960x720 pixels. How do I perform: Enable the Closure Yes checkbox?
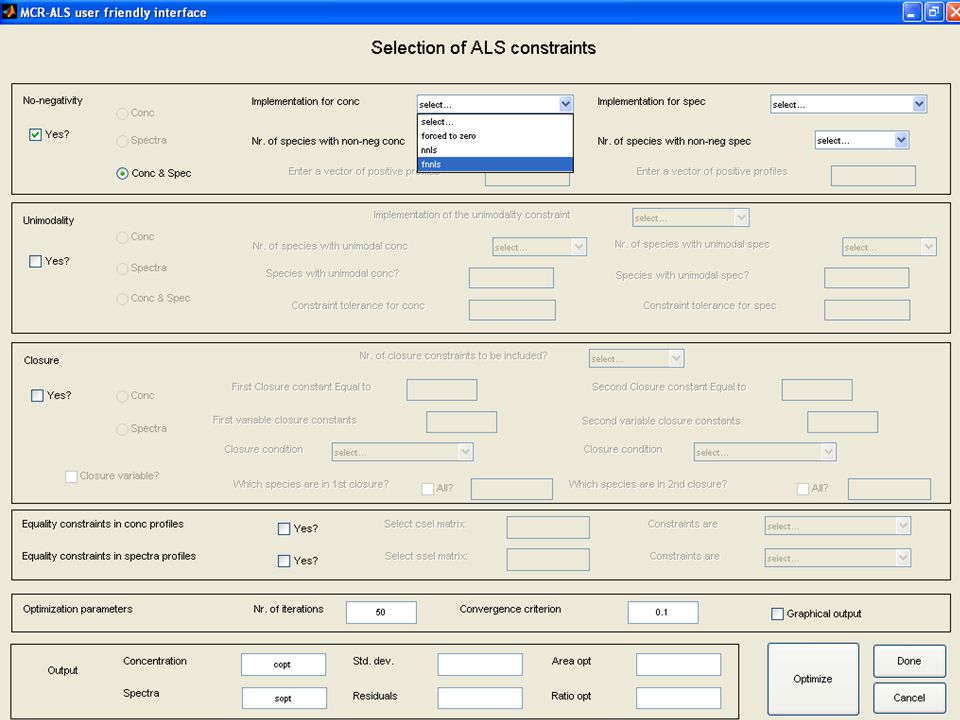coord(37,396)
